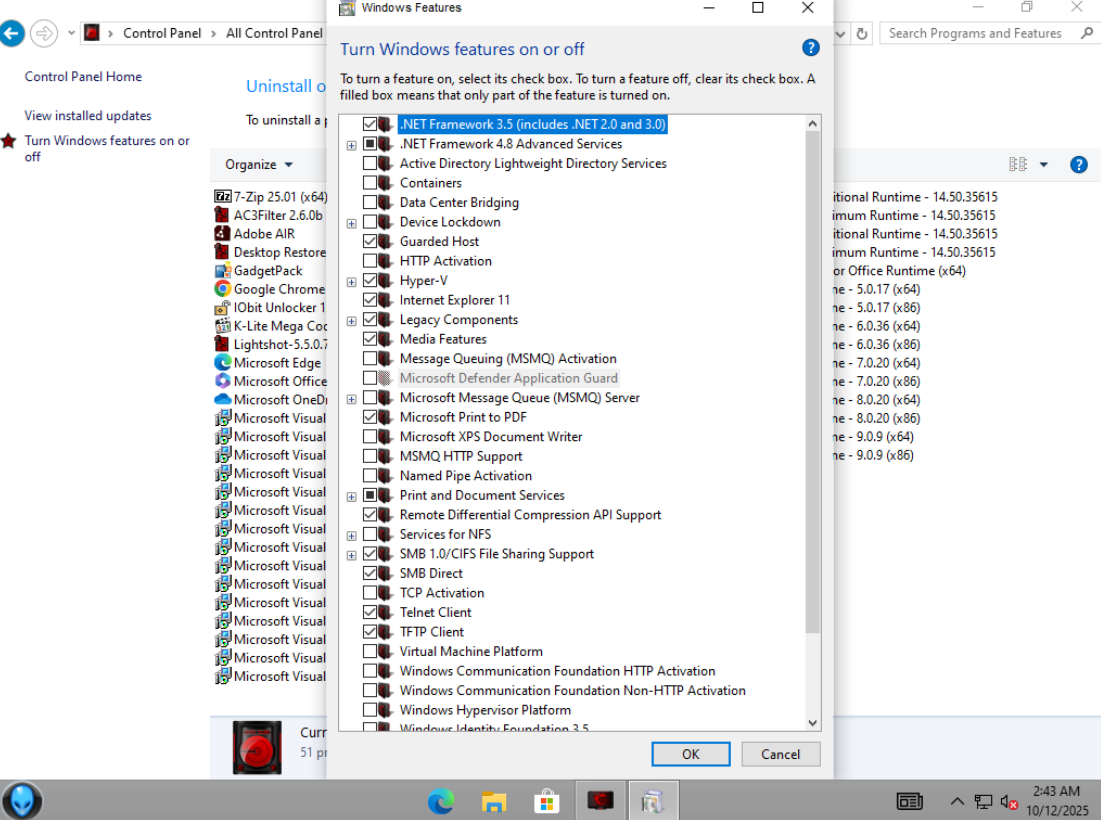Select the Adobe AIR program icon
The image size is (1101, 820).
click(x=223, y=233)
